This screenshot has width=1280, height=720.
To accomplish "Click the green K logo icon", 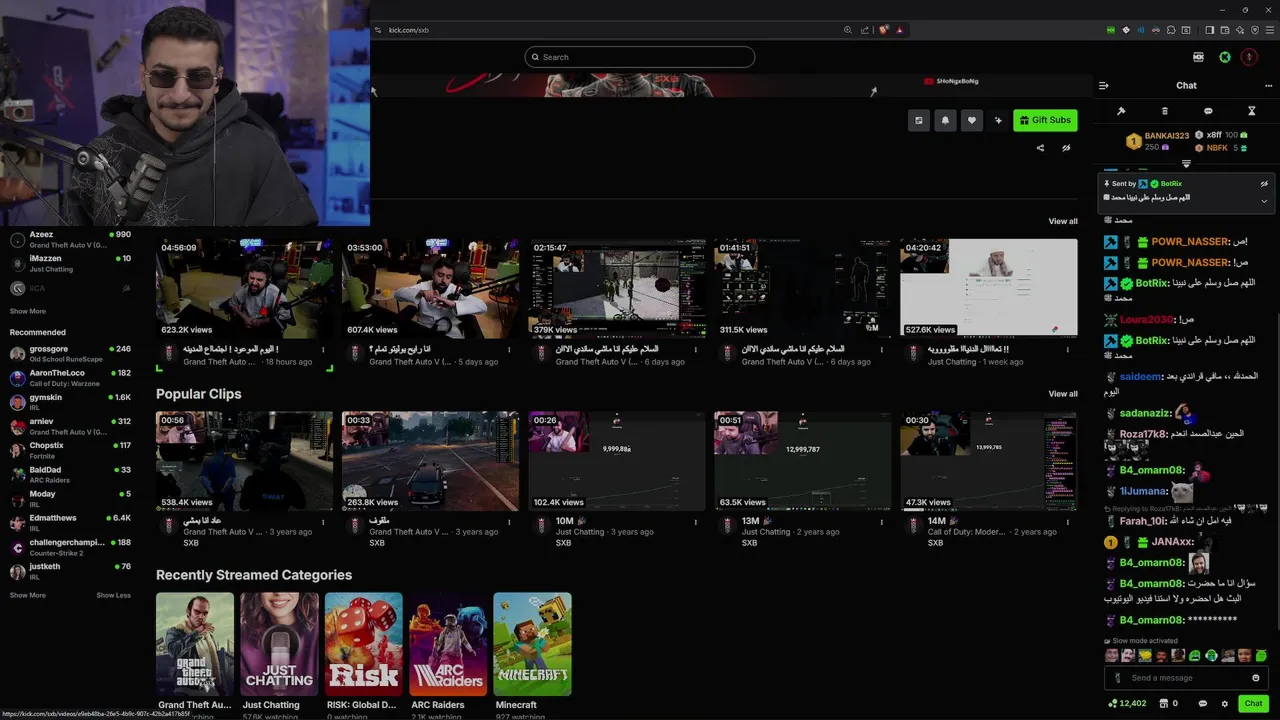I will 1224,57.
